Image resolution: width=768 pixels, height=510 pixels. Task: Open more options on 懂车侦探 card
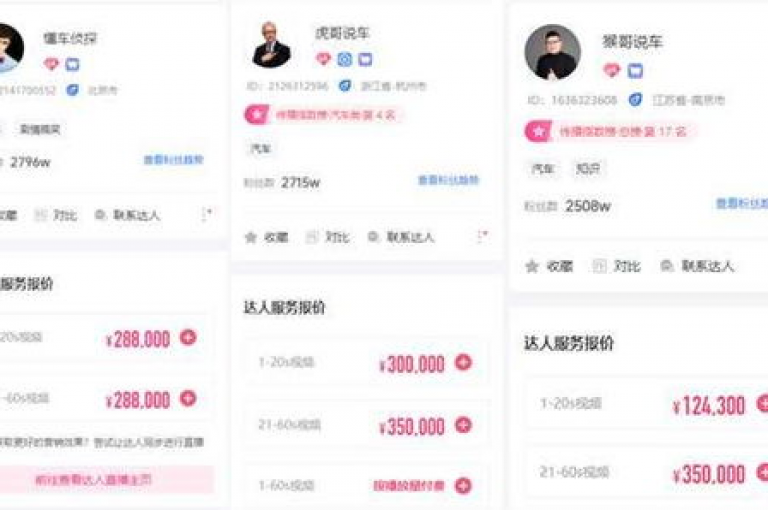(x=207, y=214)
